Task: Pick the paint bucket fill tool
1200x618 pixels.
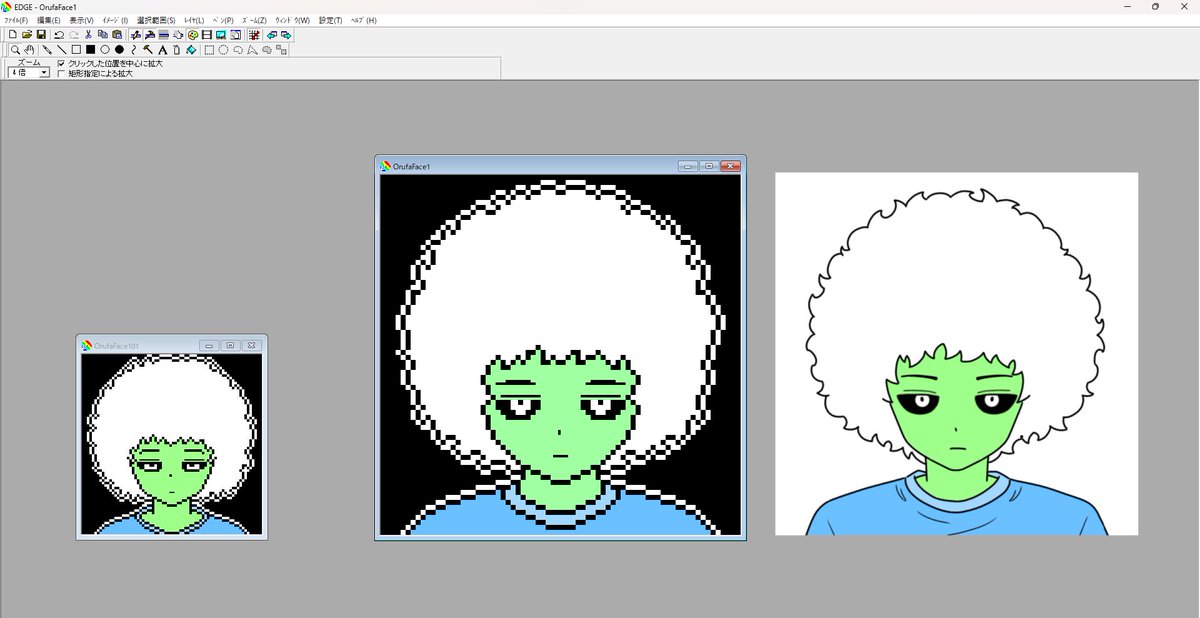Action: pyautogui.click(x=191, y=50)
